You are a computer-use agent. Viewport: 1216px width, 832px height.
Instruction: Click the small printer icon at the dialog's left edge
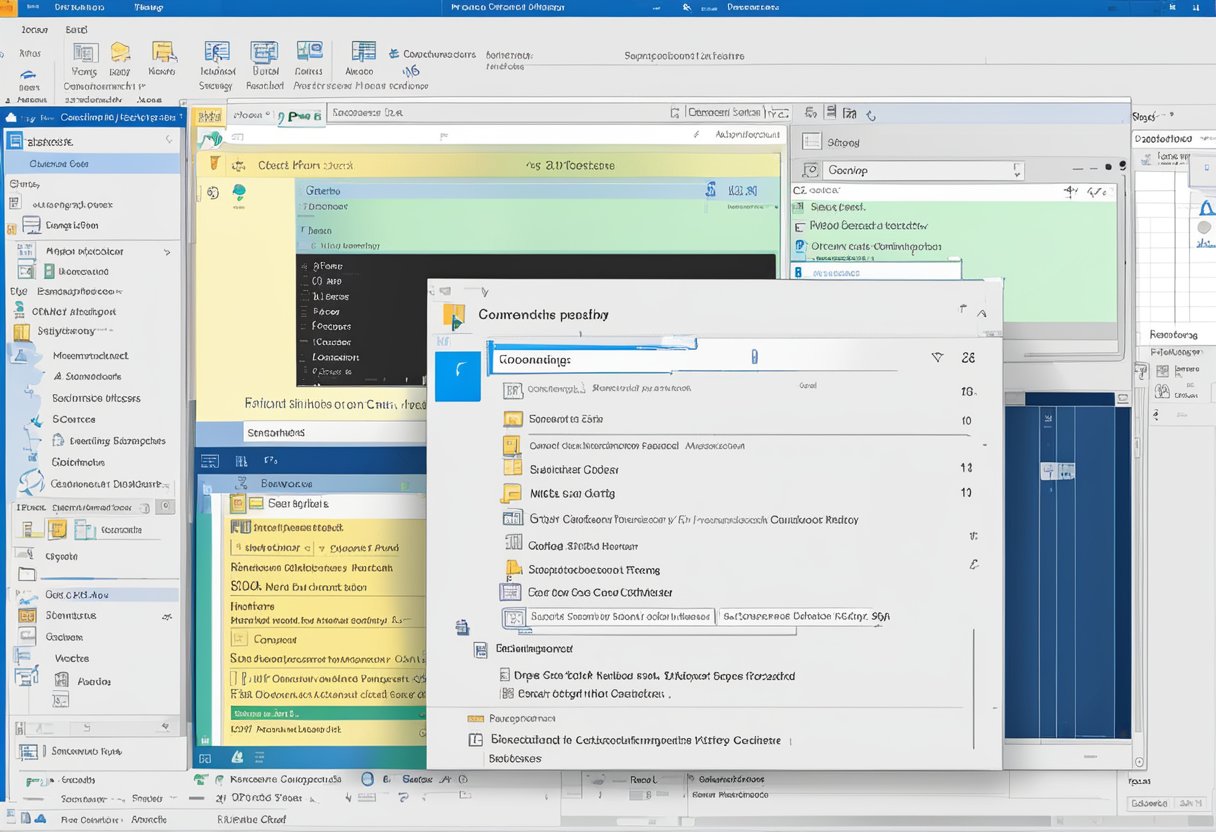(x=463, y=628)
